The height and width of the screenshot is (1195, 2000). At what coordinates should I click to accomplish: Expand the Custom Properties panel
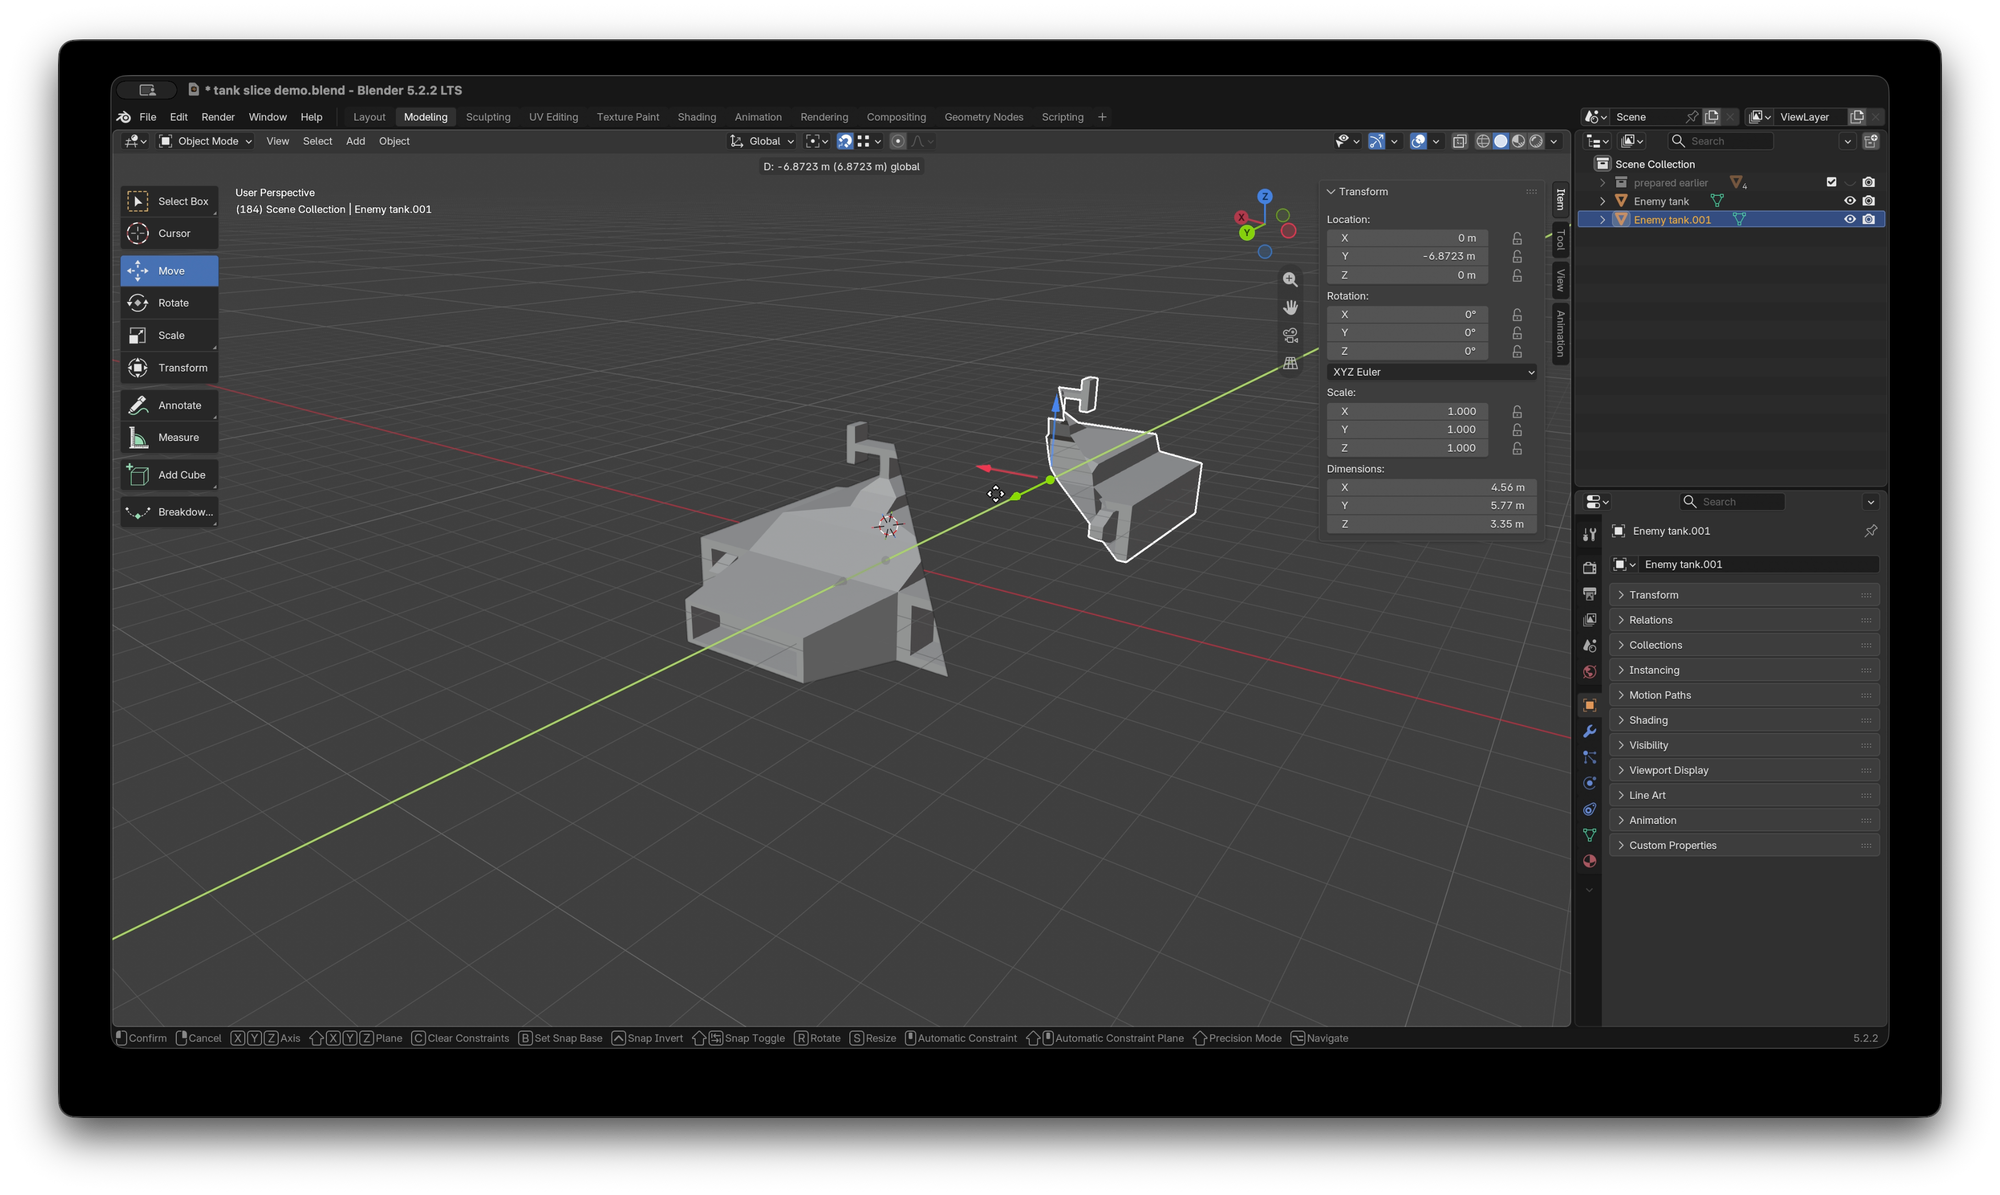(1744, 845)
